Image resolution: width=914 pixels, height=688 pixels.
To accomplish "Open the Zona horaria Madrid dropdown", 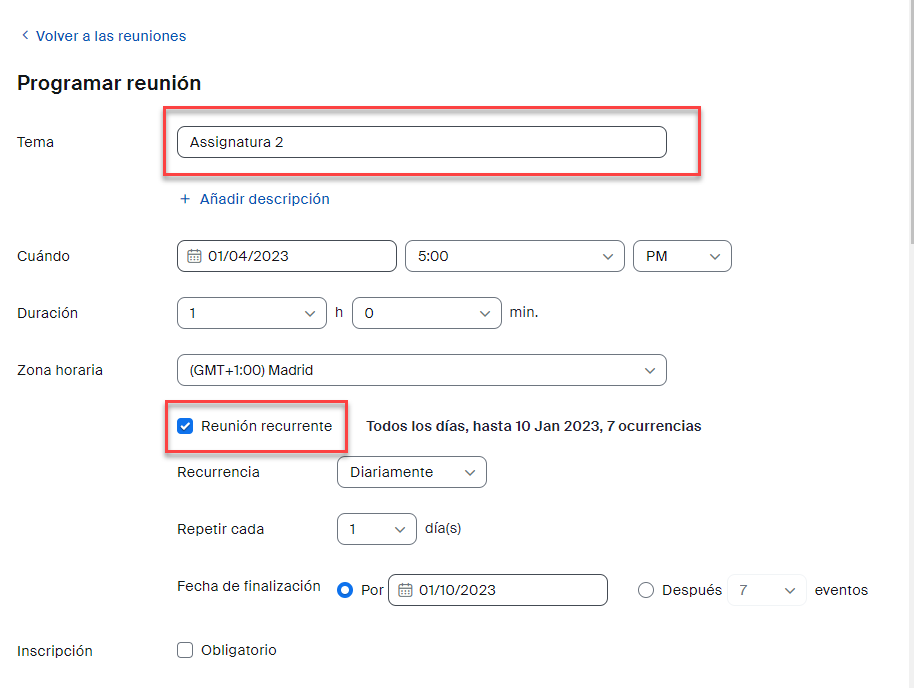I will click(421, 370).
